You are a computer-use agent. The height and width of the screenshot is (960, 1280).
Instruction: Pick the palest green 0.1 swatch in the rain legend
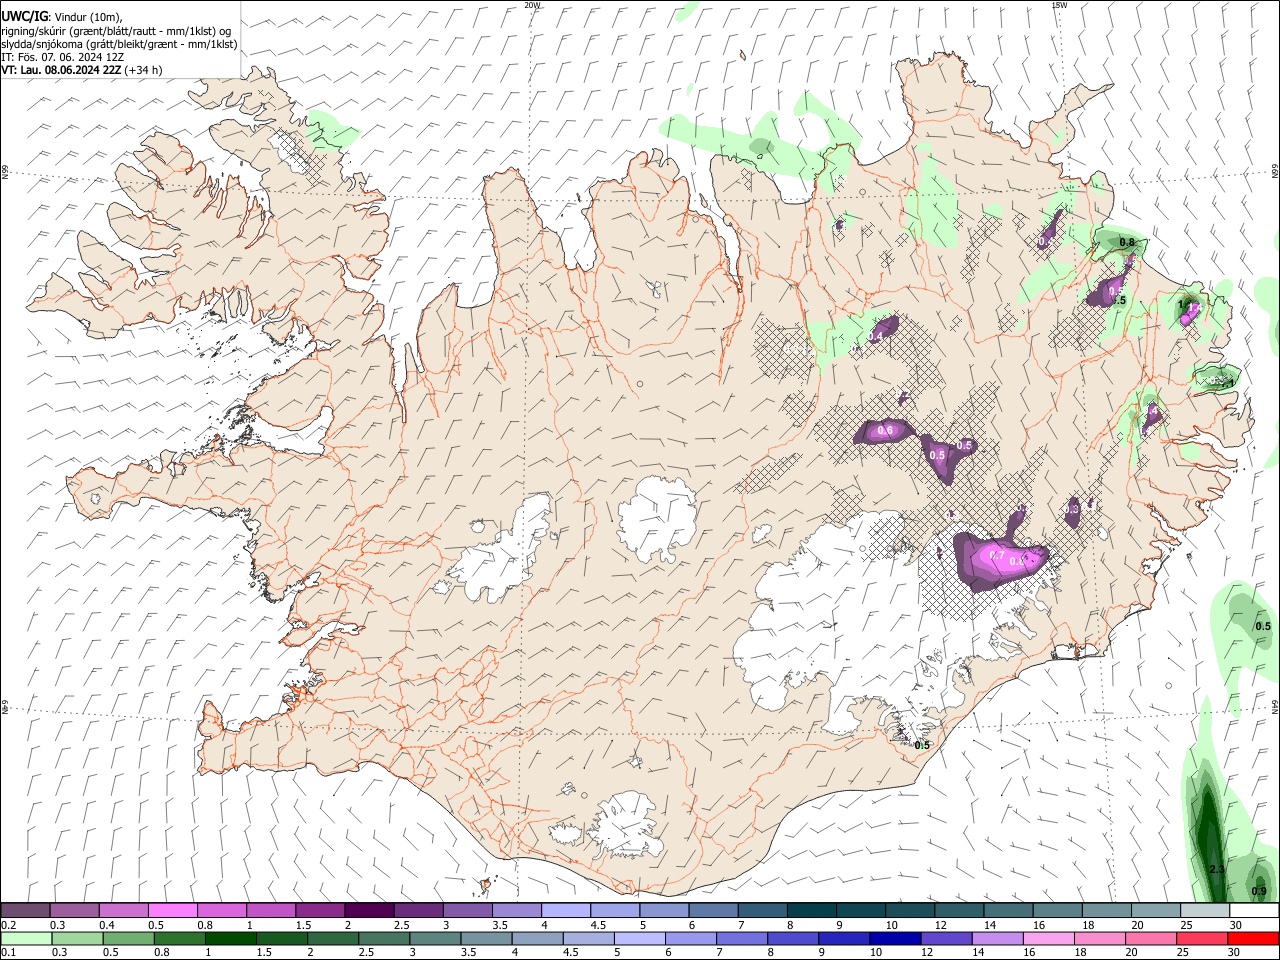pos(26,939)
